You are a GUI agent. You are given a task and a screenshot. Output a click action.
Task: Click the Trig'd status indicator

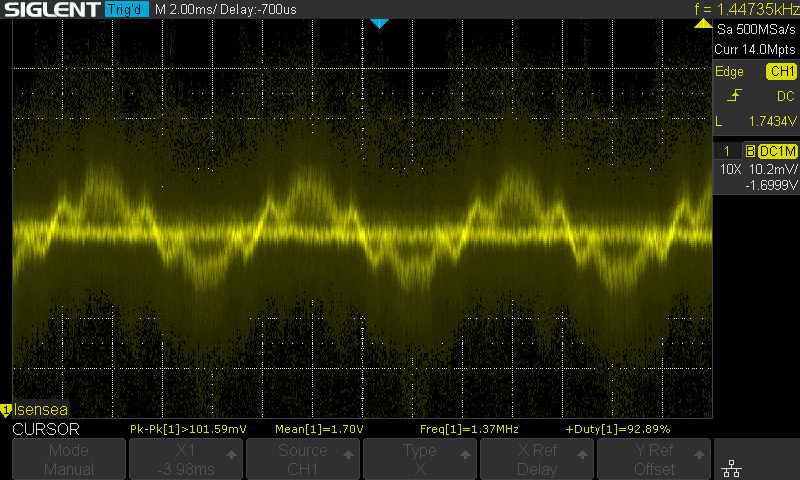click(x=127, y=9)
